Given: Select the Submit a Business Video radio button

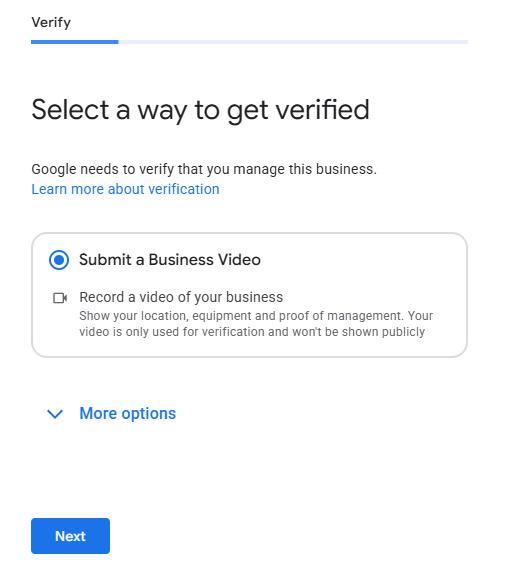Looking at the screenshot, I should (x=59, y=260).
